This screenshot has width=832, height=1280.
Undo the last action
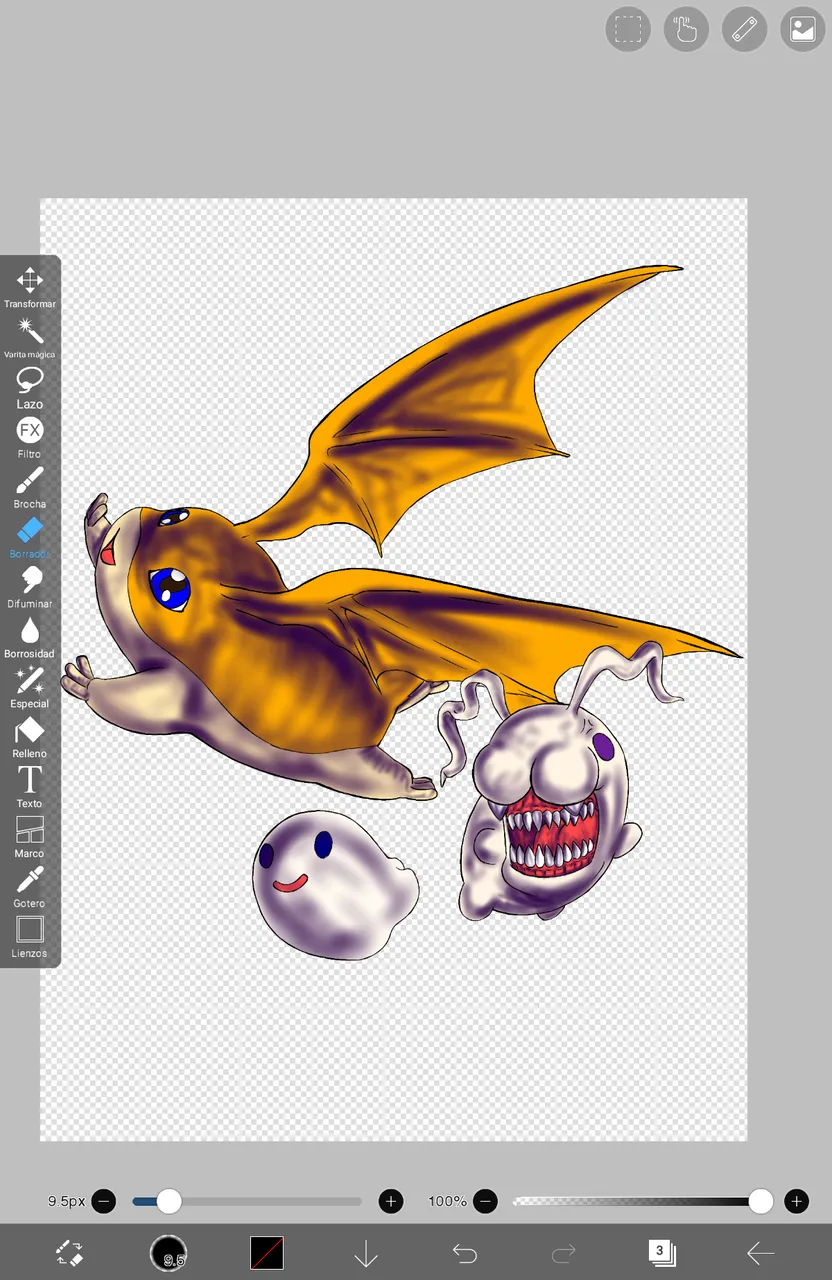pyautogui.click(x=465, y=1253)
